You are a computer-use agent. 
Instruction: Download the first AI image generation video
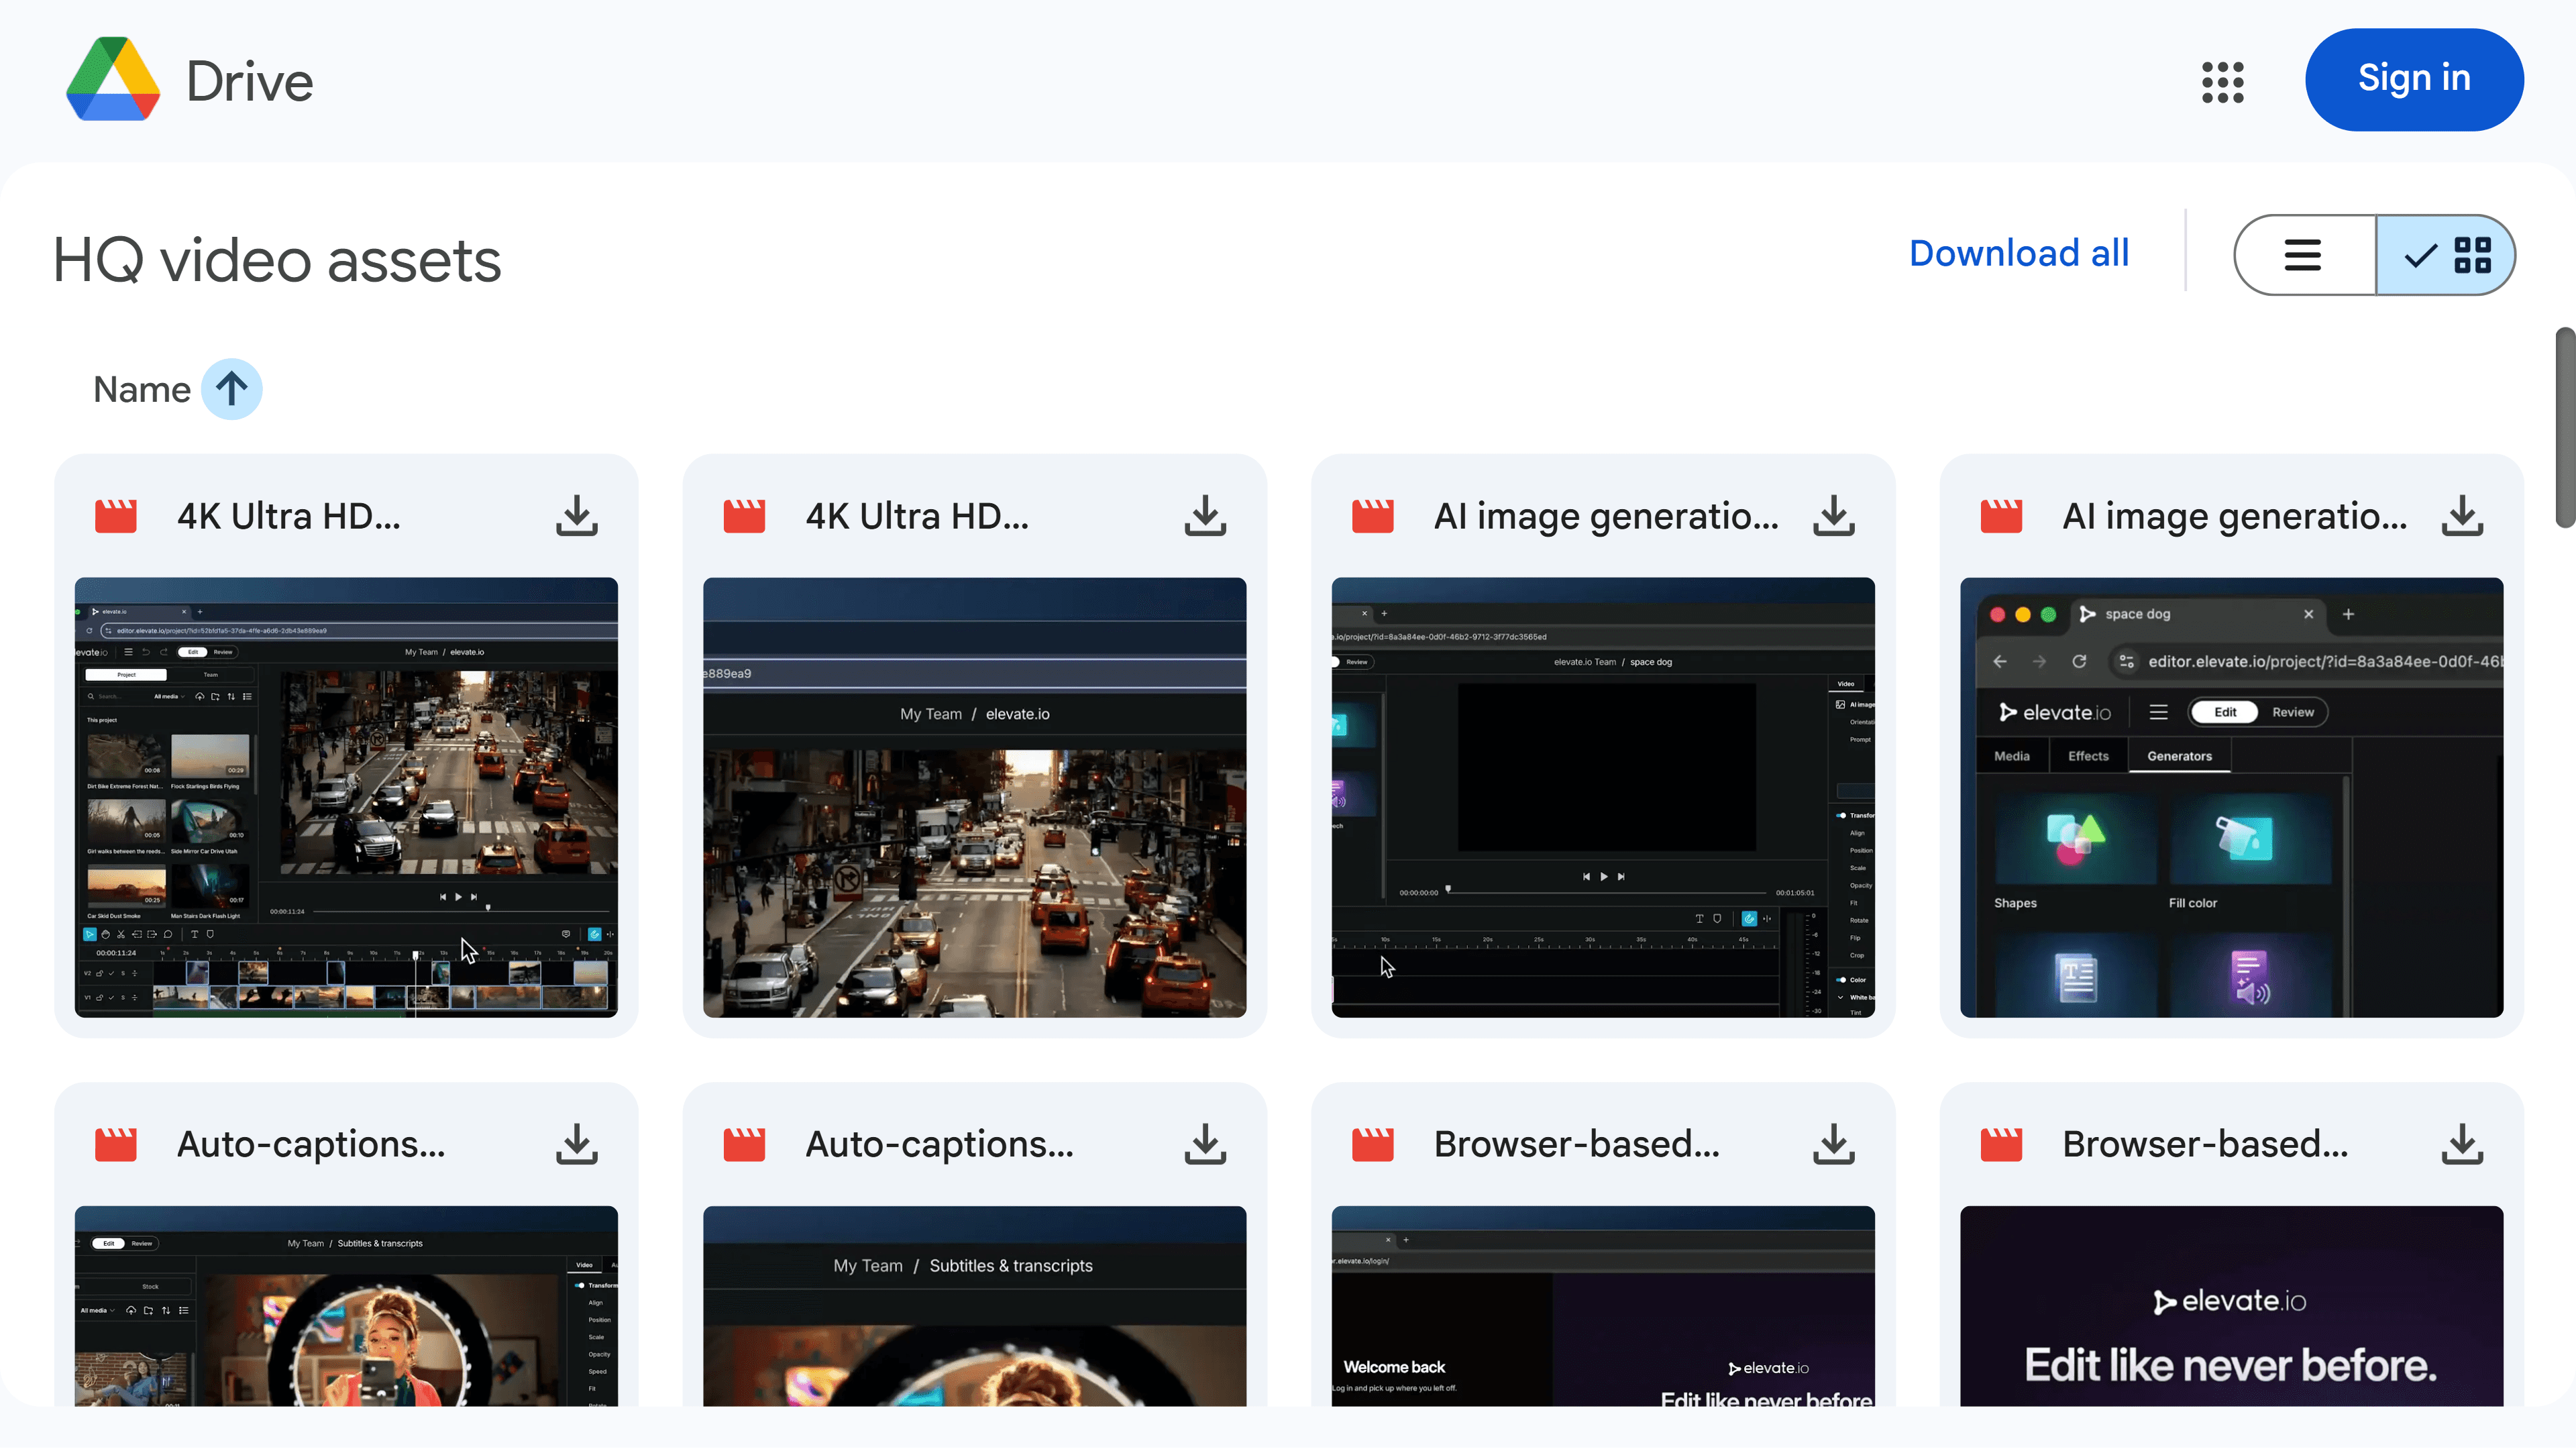coord(1833,516)
